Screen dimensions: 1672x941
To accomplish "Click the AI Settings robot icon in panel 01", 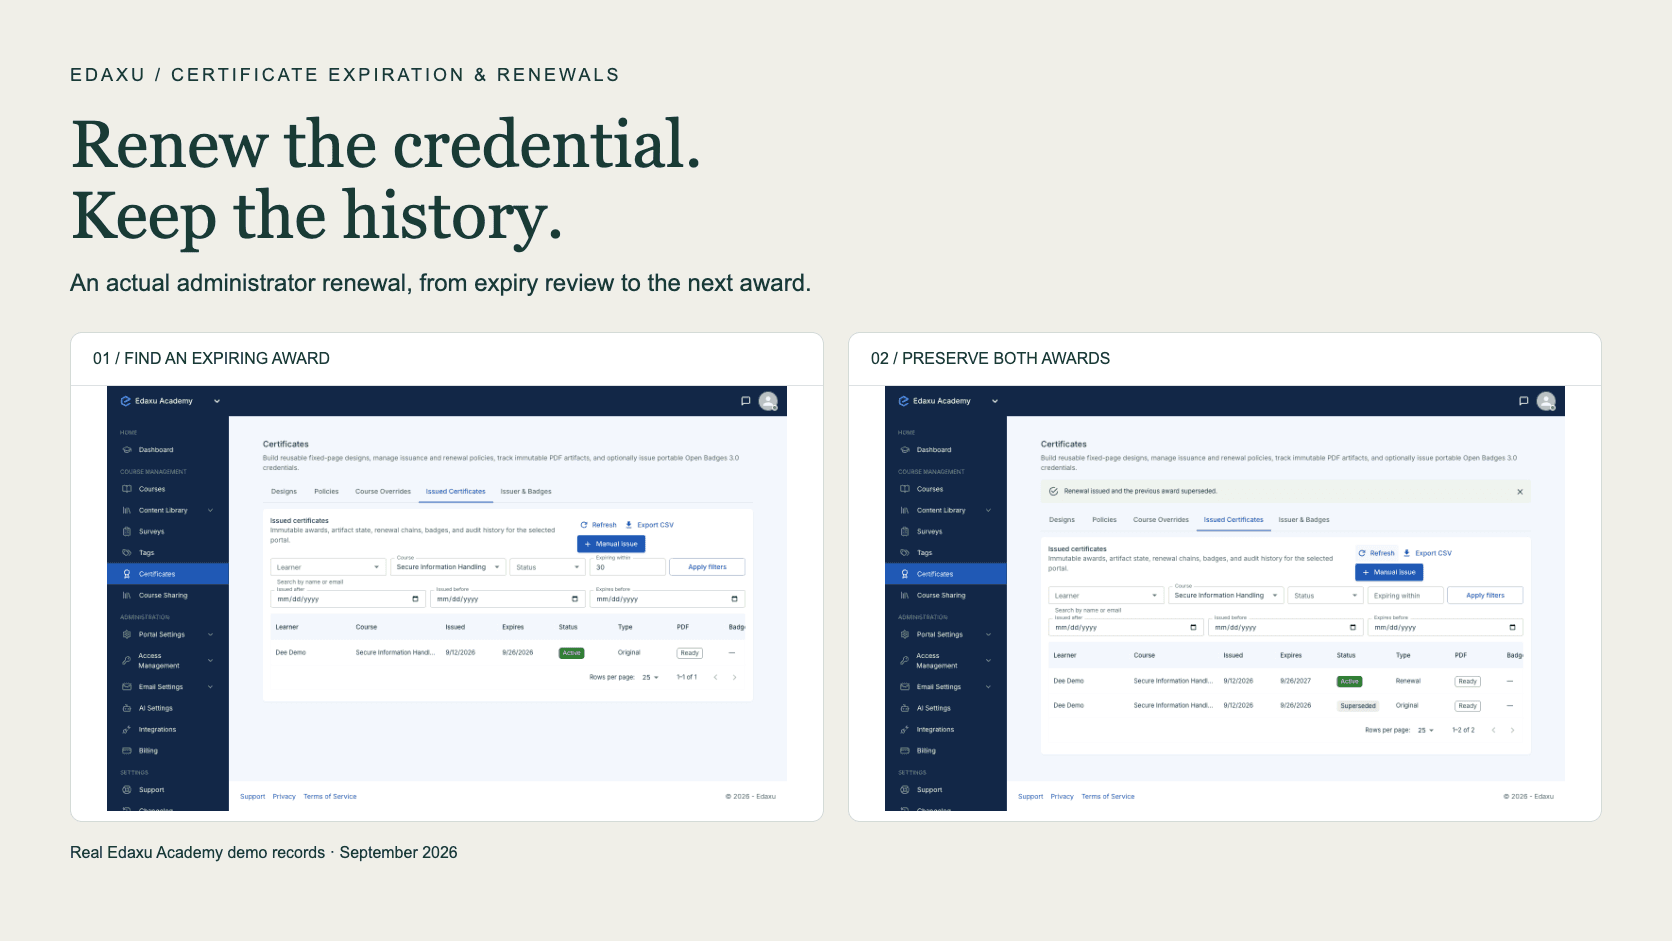I will [127, 708].
